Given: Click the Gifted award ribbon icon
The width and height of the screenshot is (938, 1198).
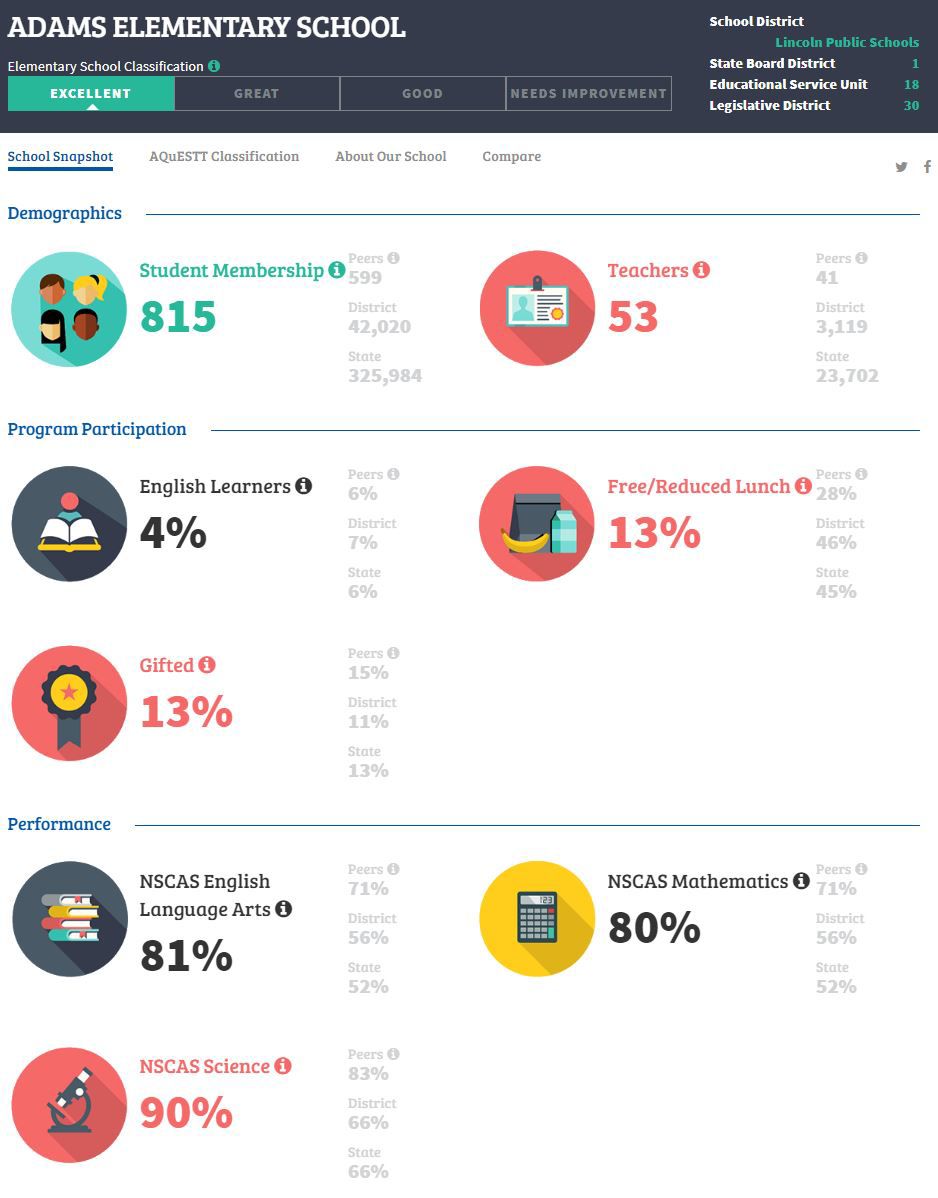Looking at the screenshot, I should [x=69, y=703].
